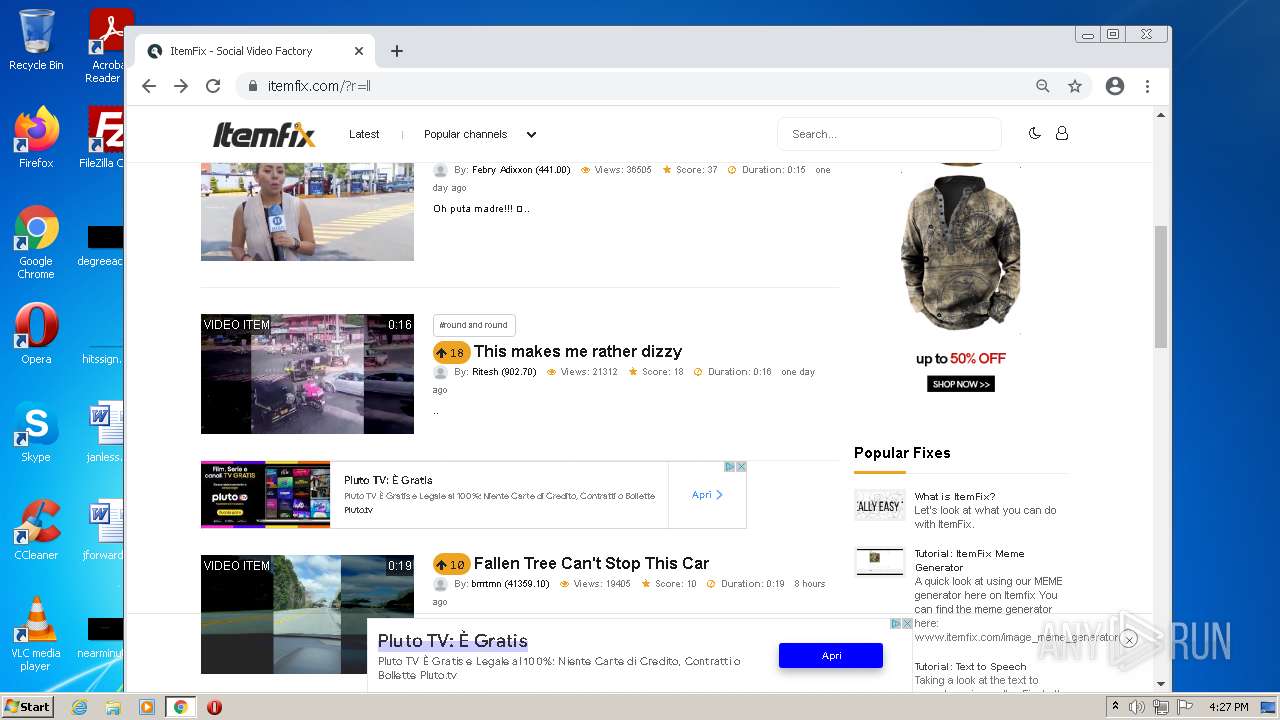Open the 'ALLY EASY' fix thumbnail
This screenshot has height=720, width=1280.
coord(879,505)
